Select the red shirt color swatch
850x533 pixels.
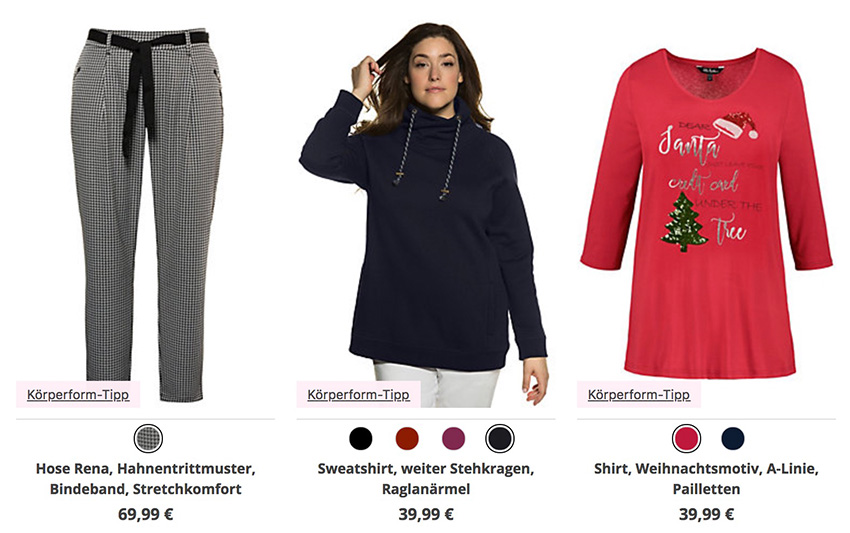tap(686, 438)
